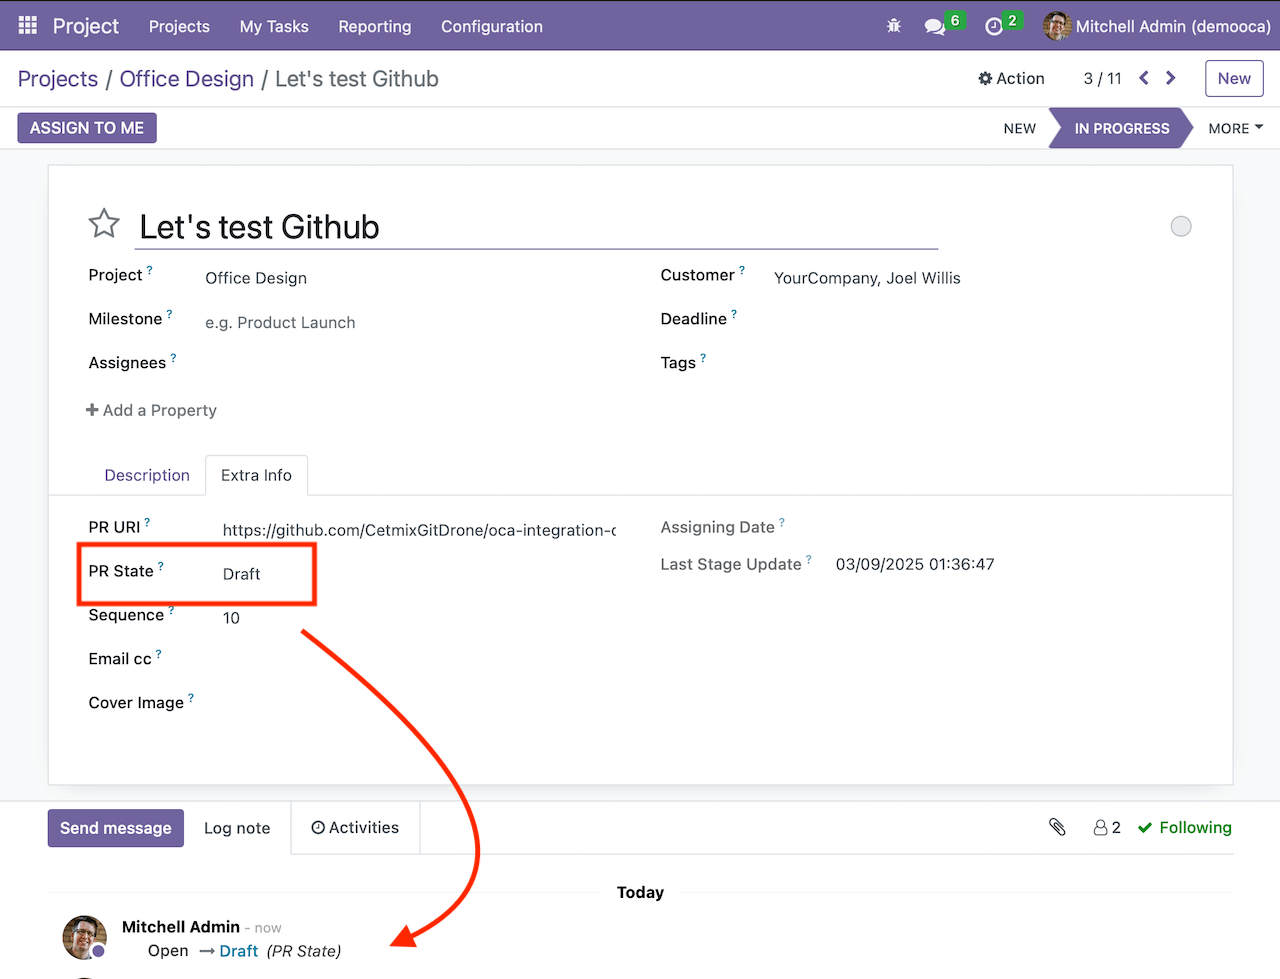The width and height of the screenshot is (1280, 979).
Task: Toggle the kanban state circle on the task
Action: [1181, 226]
